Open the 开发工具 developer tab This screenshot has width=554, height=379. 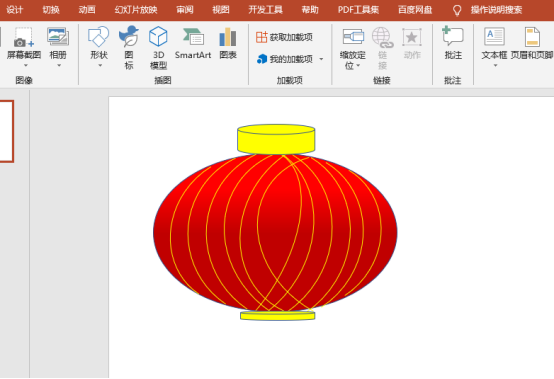pos(265,10)
